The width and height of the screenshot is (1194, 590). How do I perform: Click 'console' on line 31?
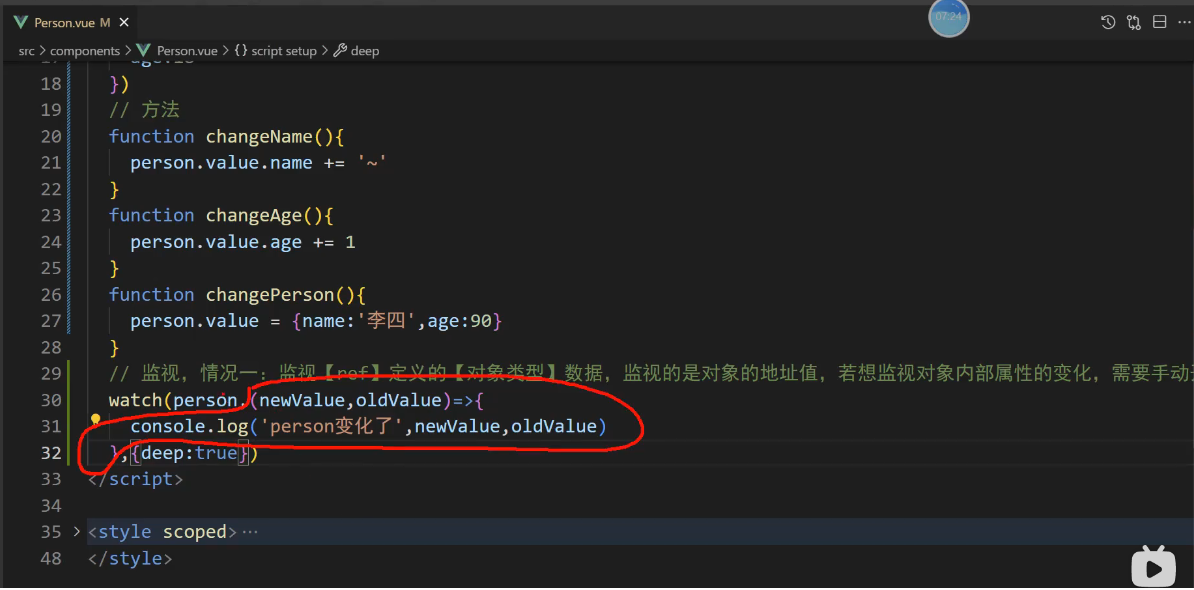click(x=168, y=426)
